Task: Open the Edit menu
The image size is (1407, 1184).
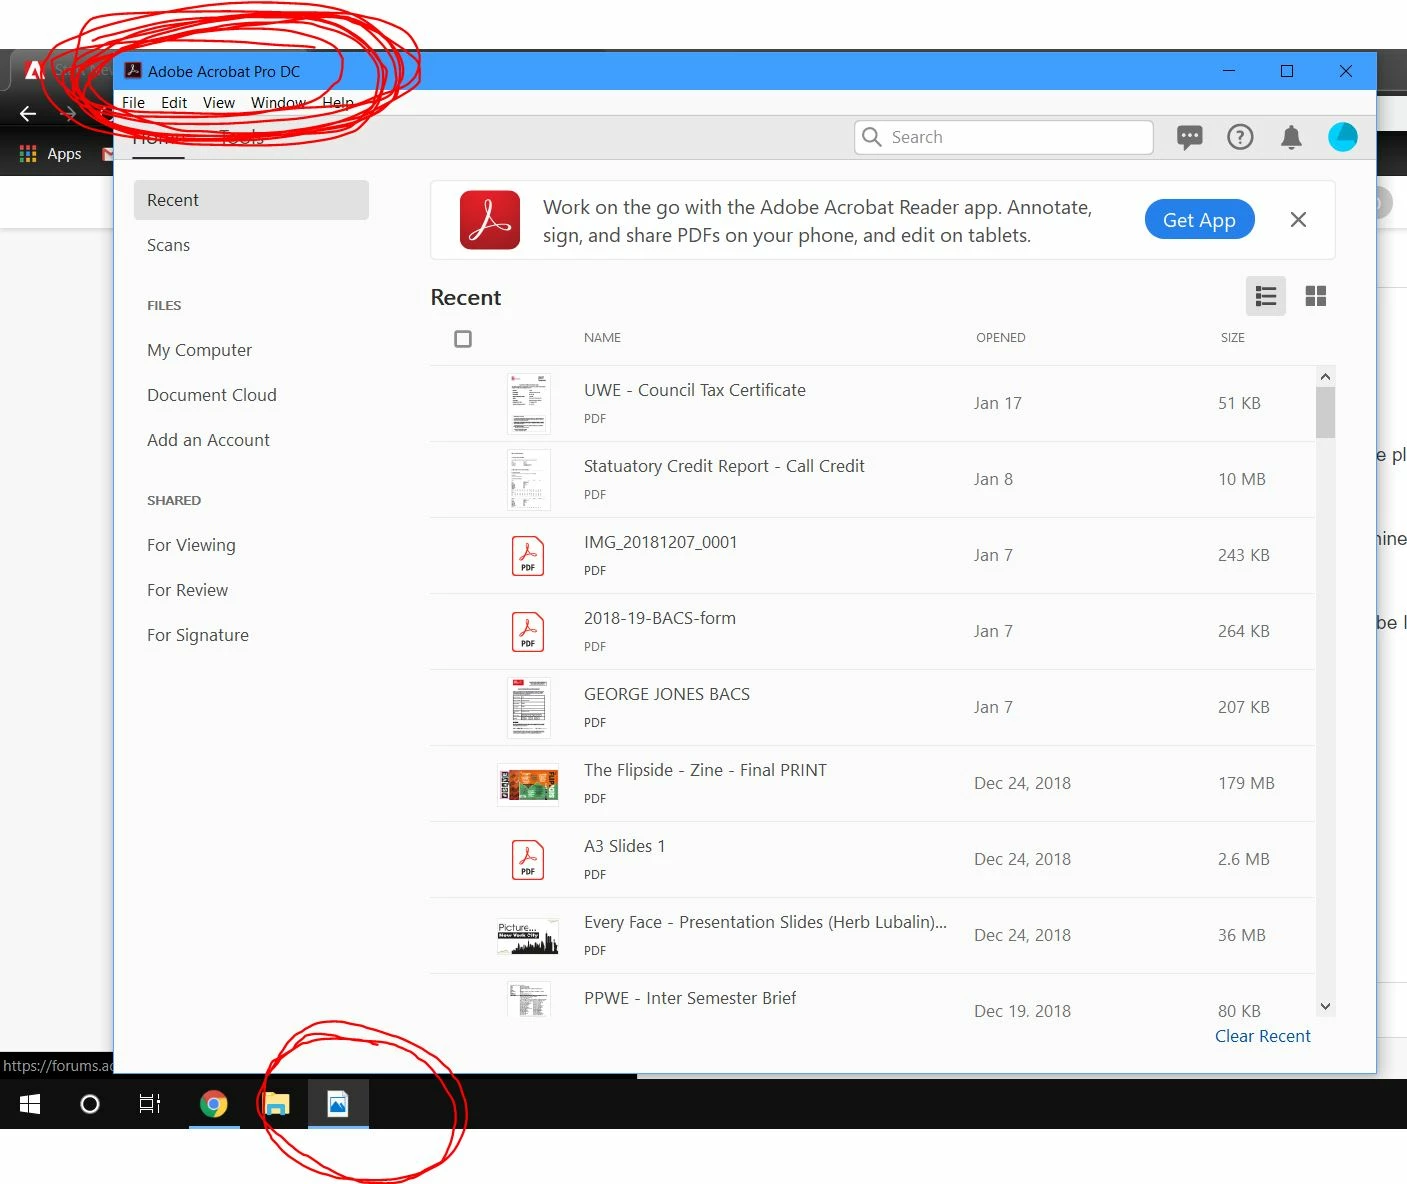Action: click(174, 103)
